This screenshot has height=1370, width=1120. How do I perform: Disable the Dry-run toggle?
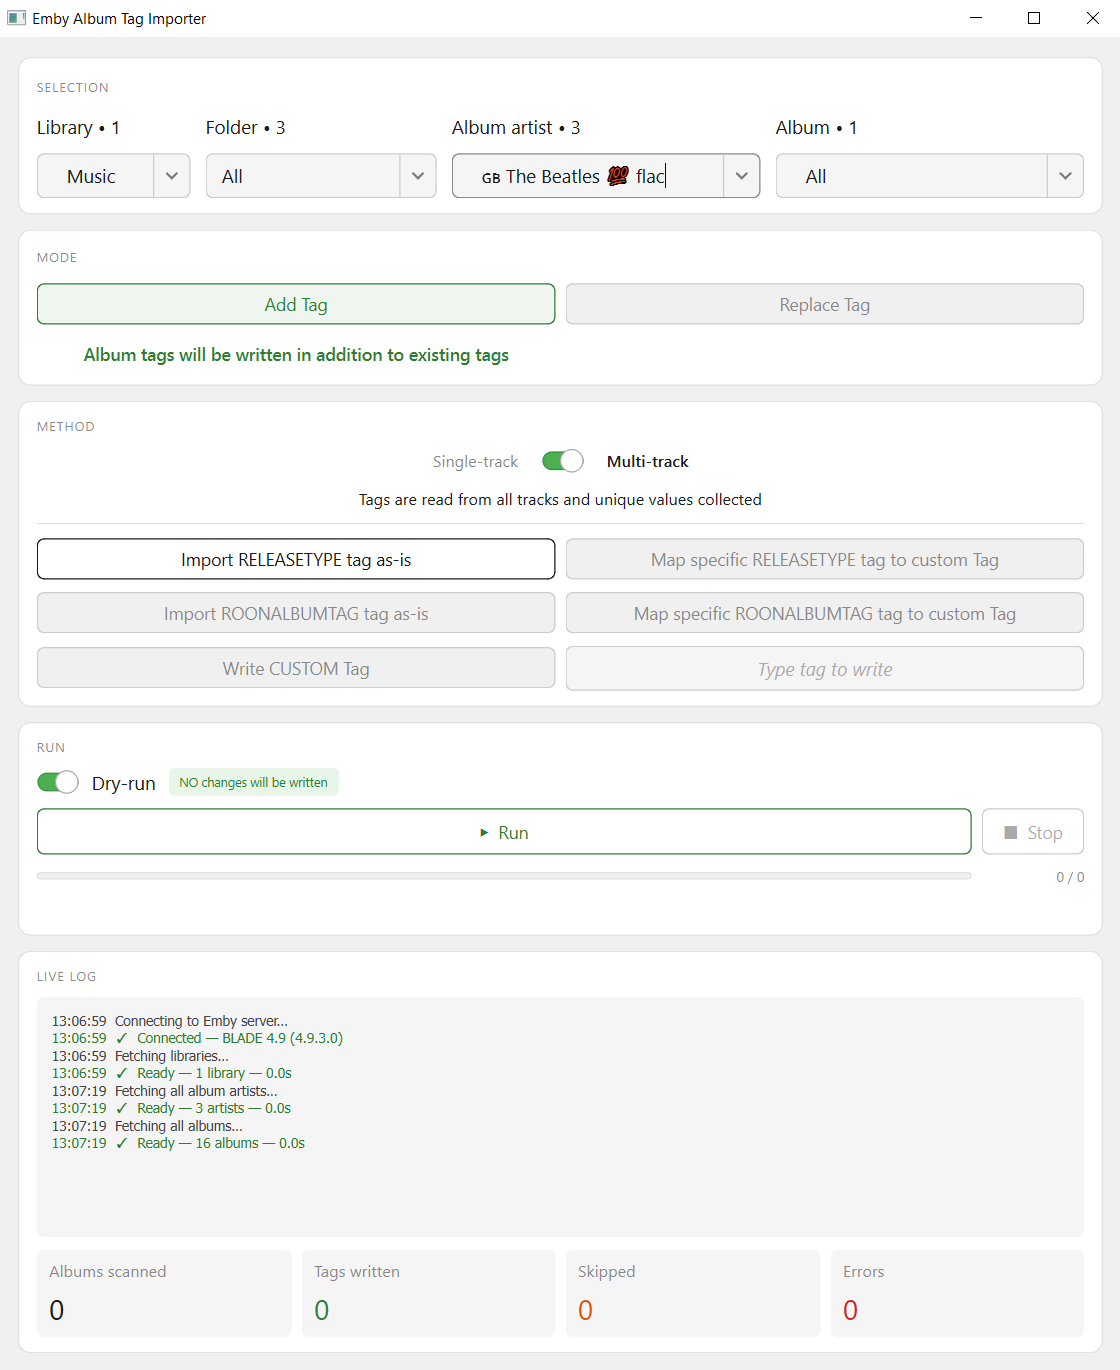[58, 782]
